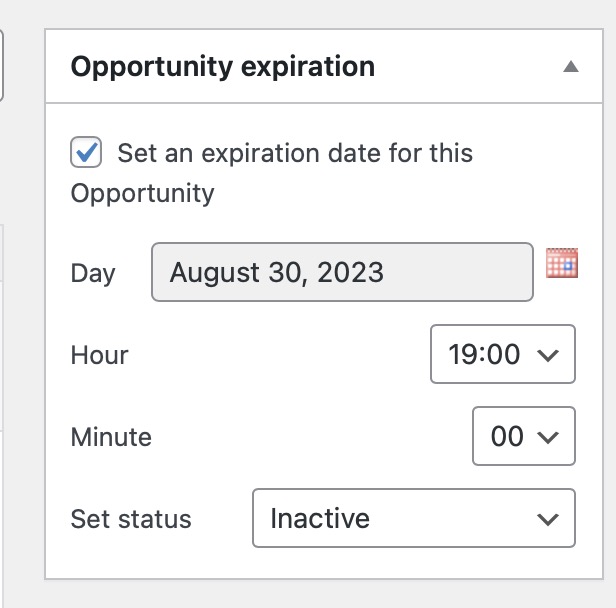Click the 'Day' field label
Image resolution: width=616 pixels, height=608 pixels.
click(x=93, y=274)
